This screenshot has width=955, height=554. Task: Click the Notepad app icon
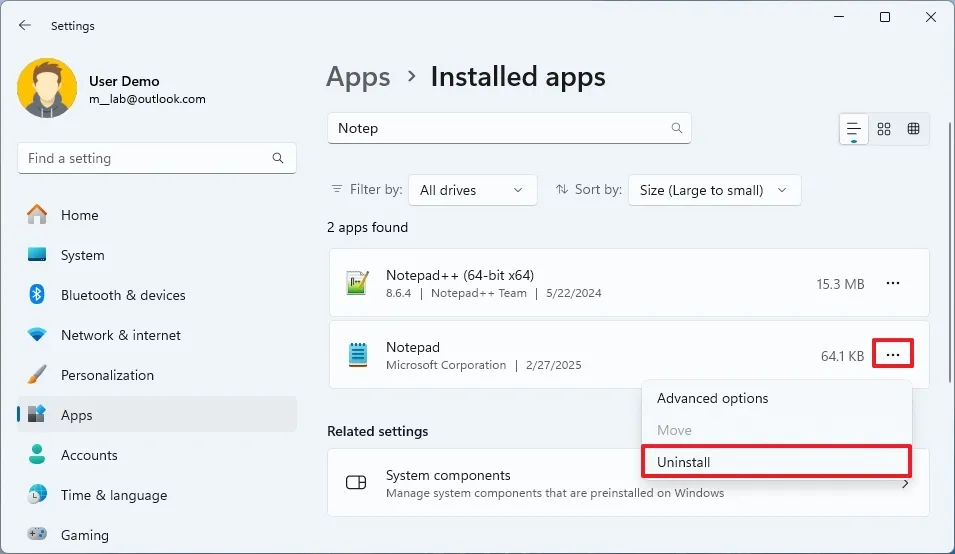pos(358,354)
